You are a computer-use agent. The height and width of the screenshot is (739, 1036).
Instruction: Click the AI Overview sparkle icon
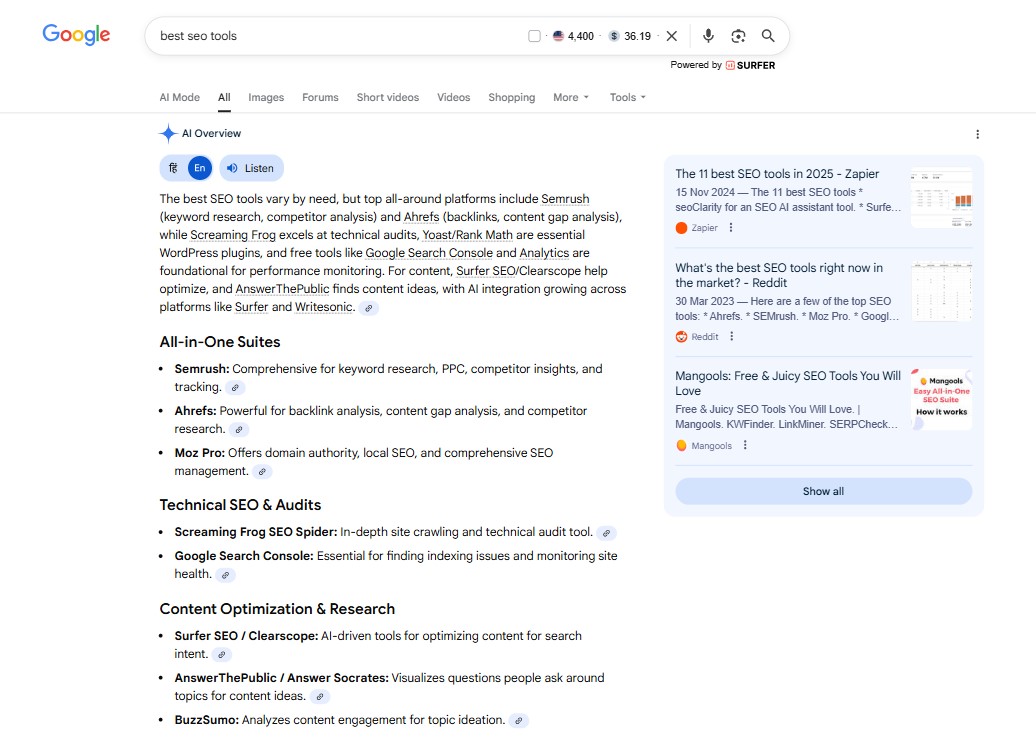click(168, 133)
